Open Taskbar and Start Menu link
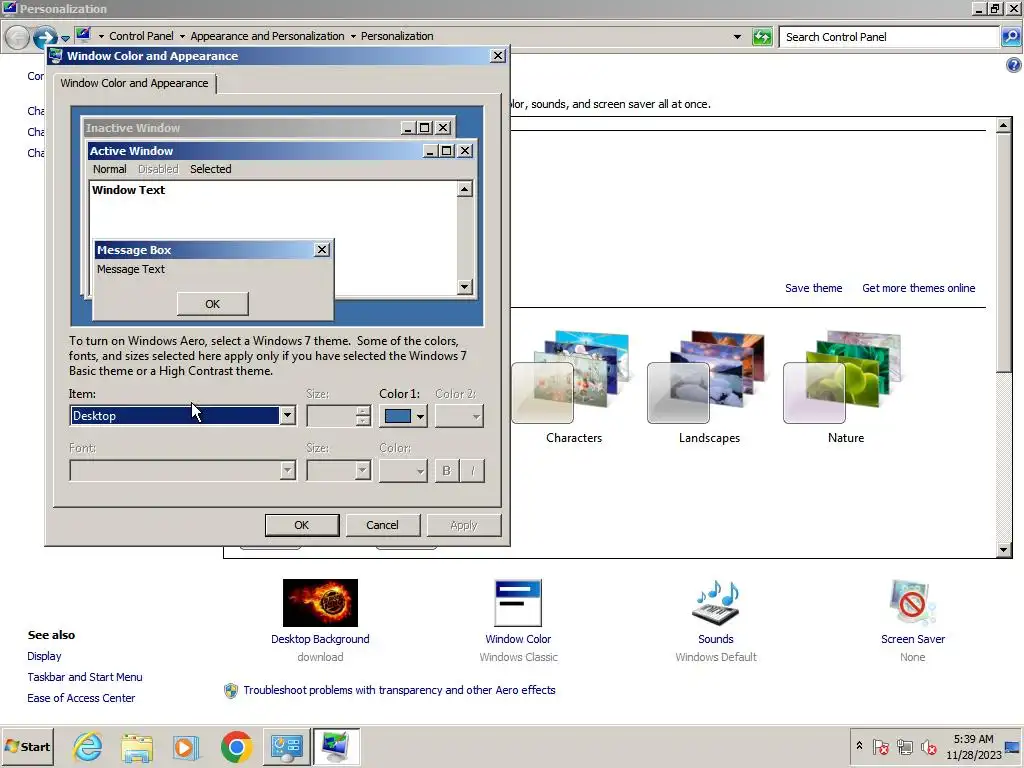 coord(85,677)
